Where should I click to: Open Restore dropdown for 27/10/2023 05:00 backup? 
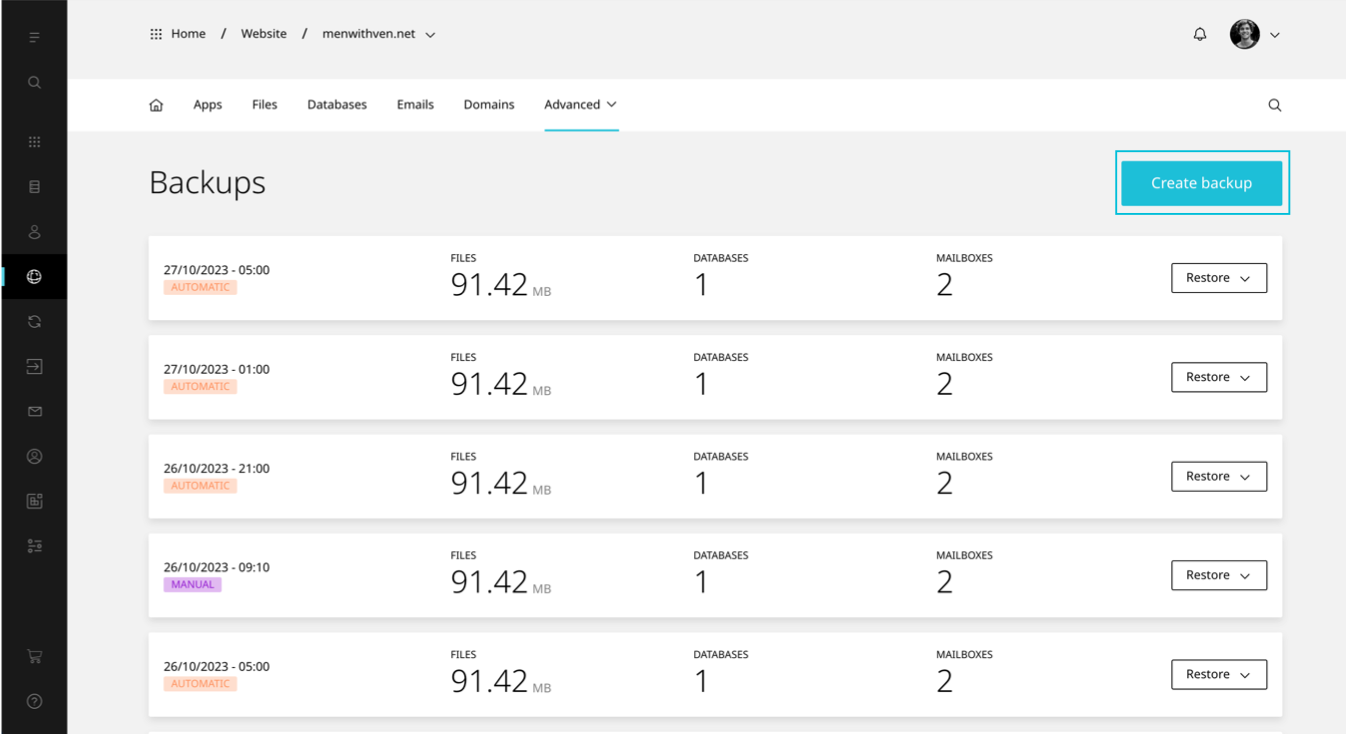point(1218,278)
